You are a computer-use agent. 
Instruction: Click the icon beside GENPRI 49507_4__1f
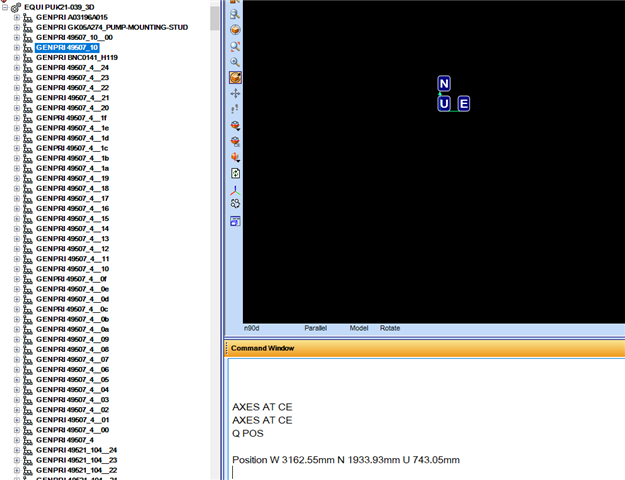28,118
